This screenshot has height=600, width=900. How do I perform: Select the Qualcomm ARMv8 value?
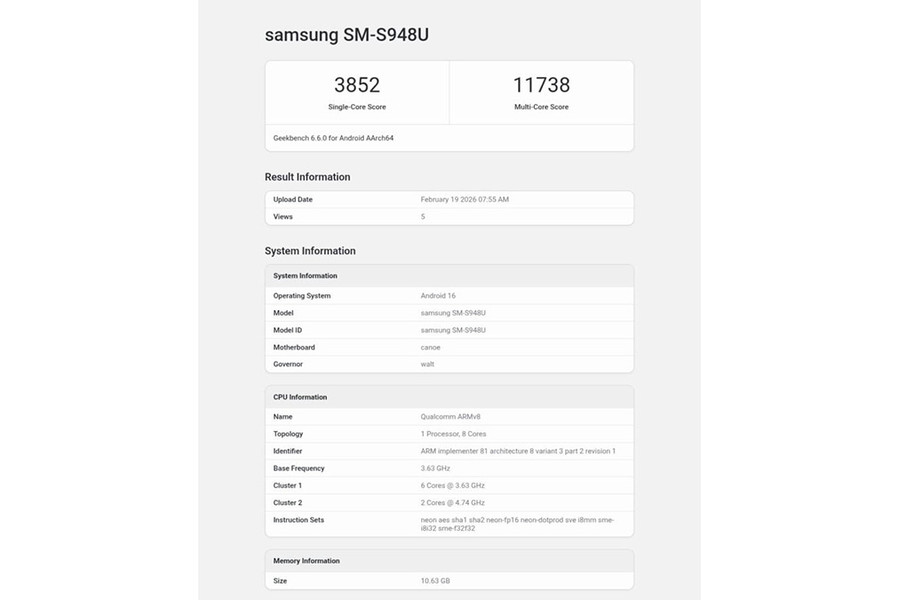(451, 417)
